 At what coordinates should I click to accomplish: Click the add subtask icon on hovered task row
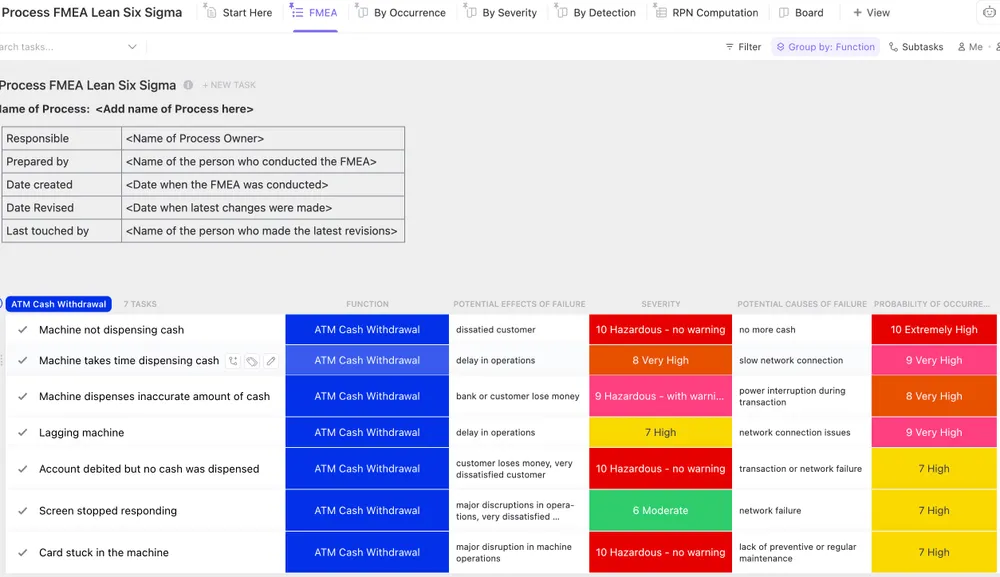tap(233, 360)
